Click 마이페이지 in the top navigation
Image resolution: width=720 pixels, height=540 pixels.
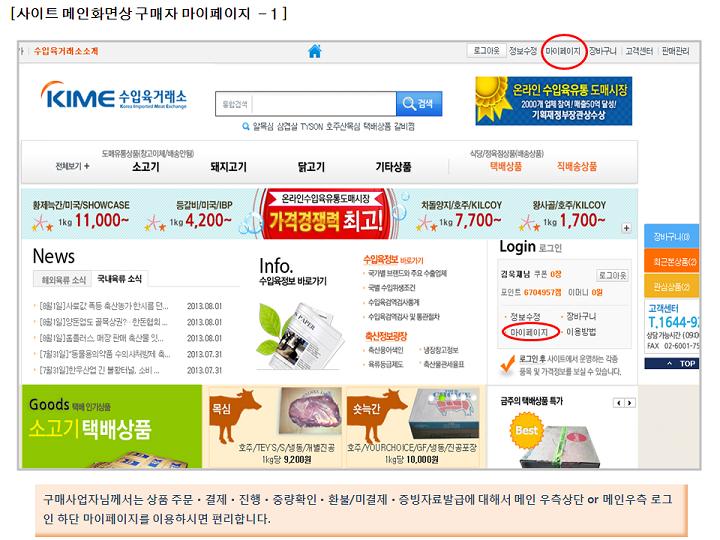pos(563,51)
